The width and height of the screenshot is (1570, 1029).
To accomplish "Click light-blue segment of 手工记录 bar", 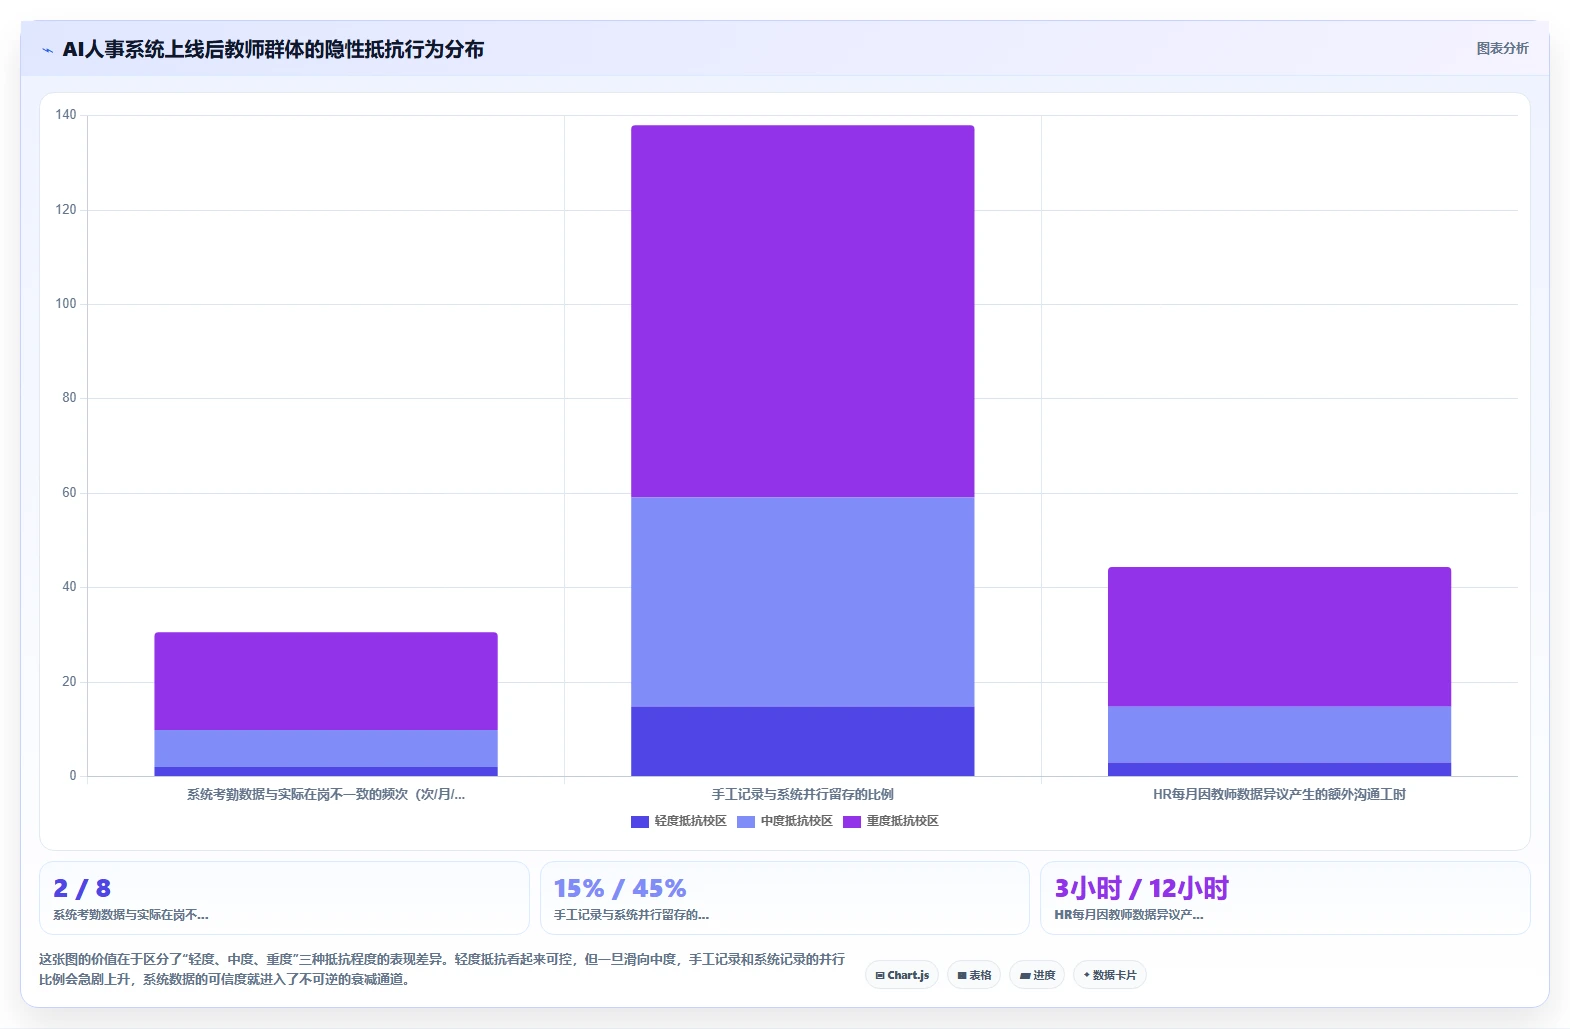I will [803, 602].
